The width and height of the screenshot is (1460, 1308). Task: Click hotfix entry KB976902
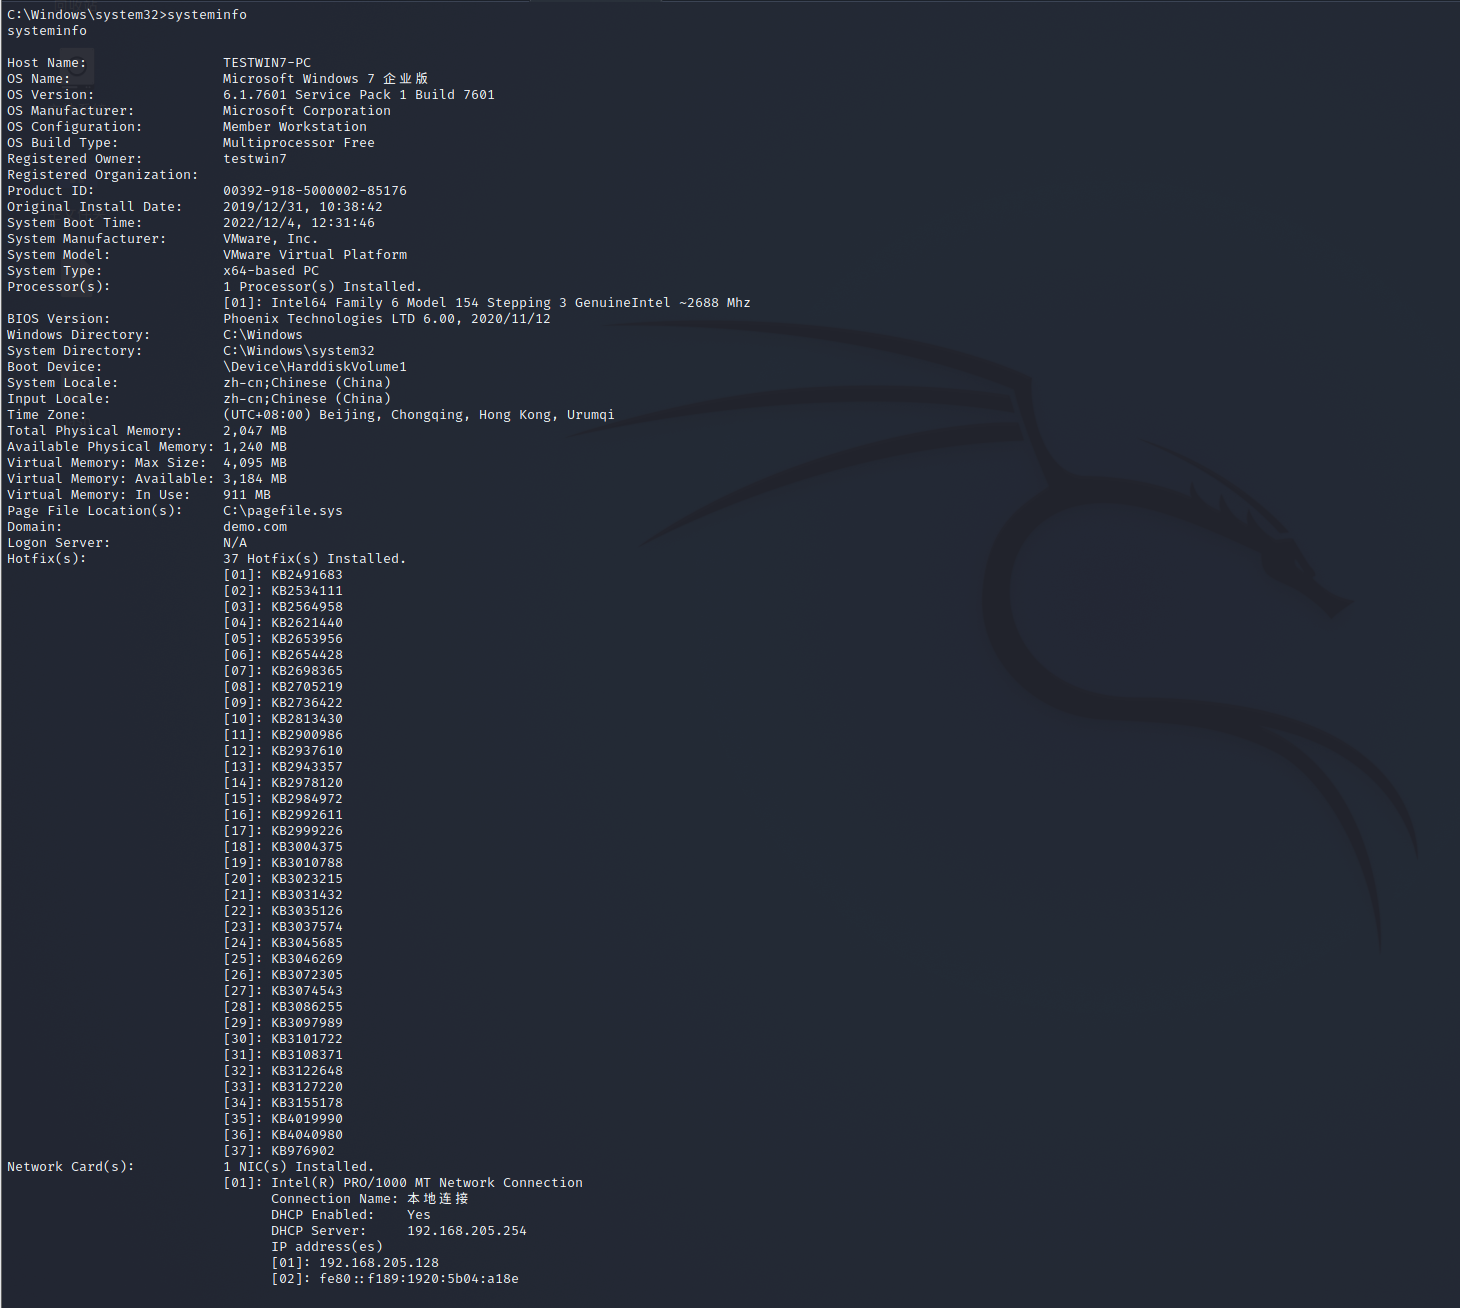pyautogui.click(x=303, y=1151)
